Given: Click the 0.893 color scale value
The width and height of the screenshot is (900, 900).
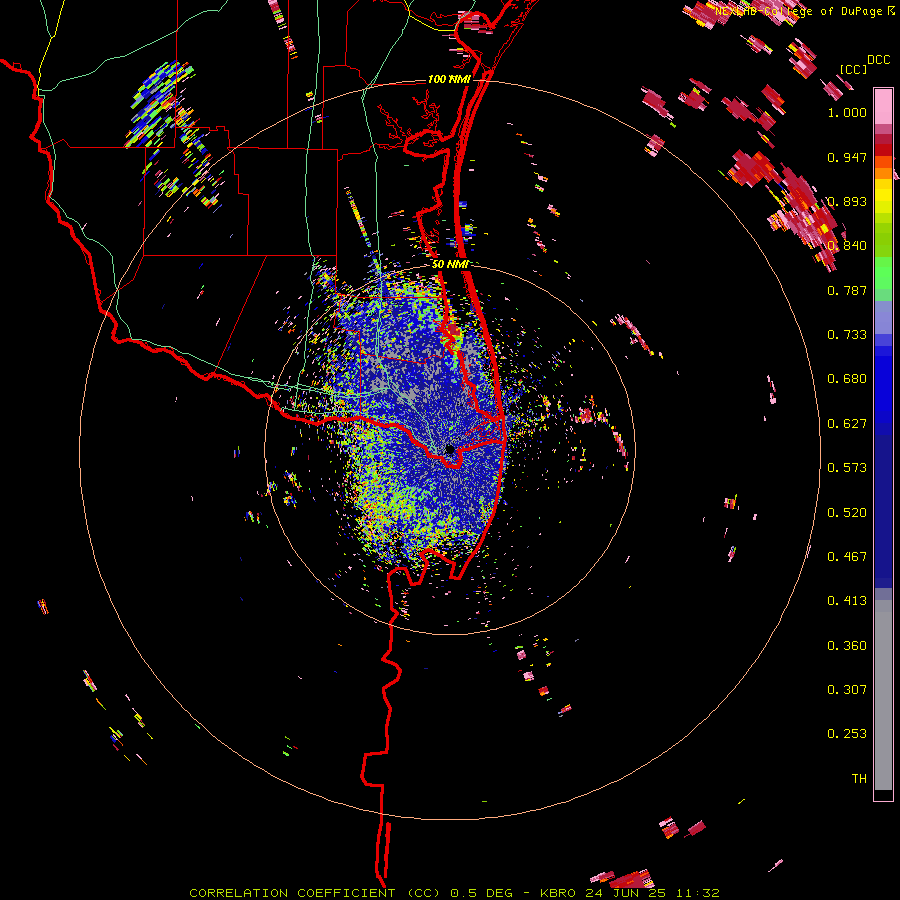Looking at the screenshot, I should click(x=847, y=201).
